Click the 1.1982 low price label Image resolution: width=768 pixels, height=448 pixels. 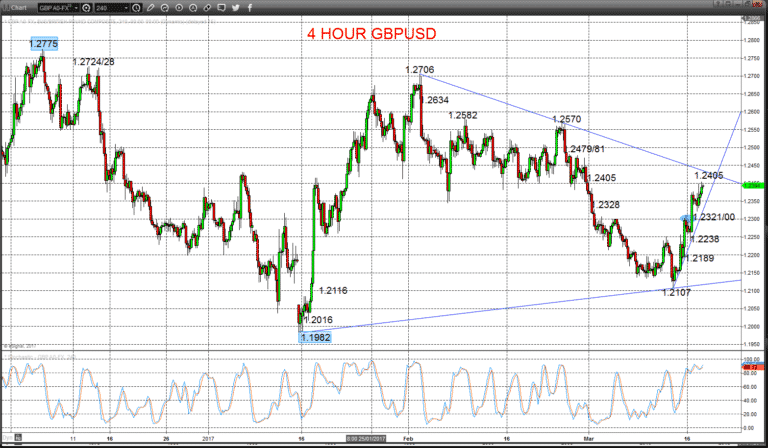[x=315, y=337]
